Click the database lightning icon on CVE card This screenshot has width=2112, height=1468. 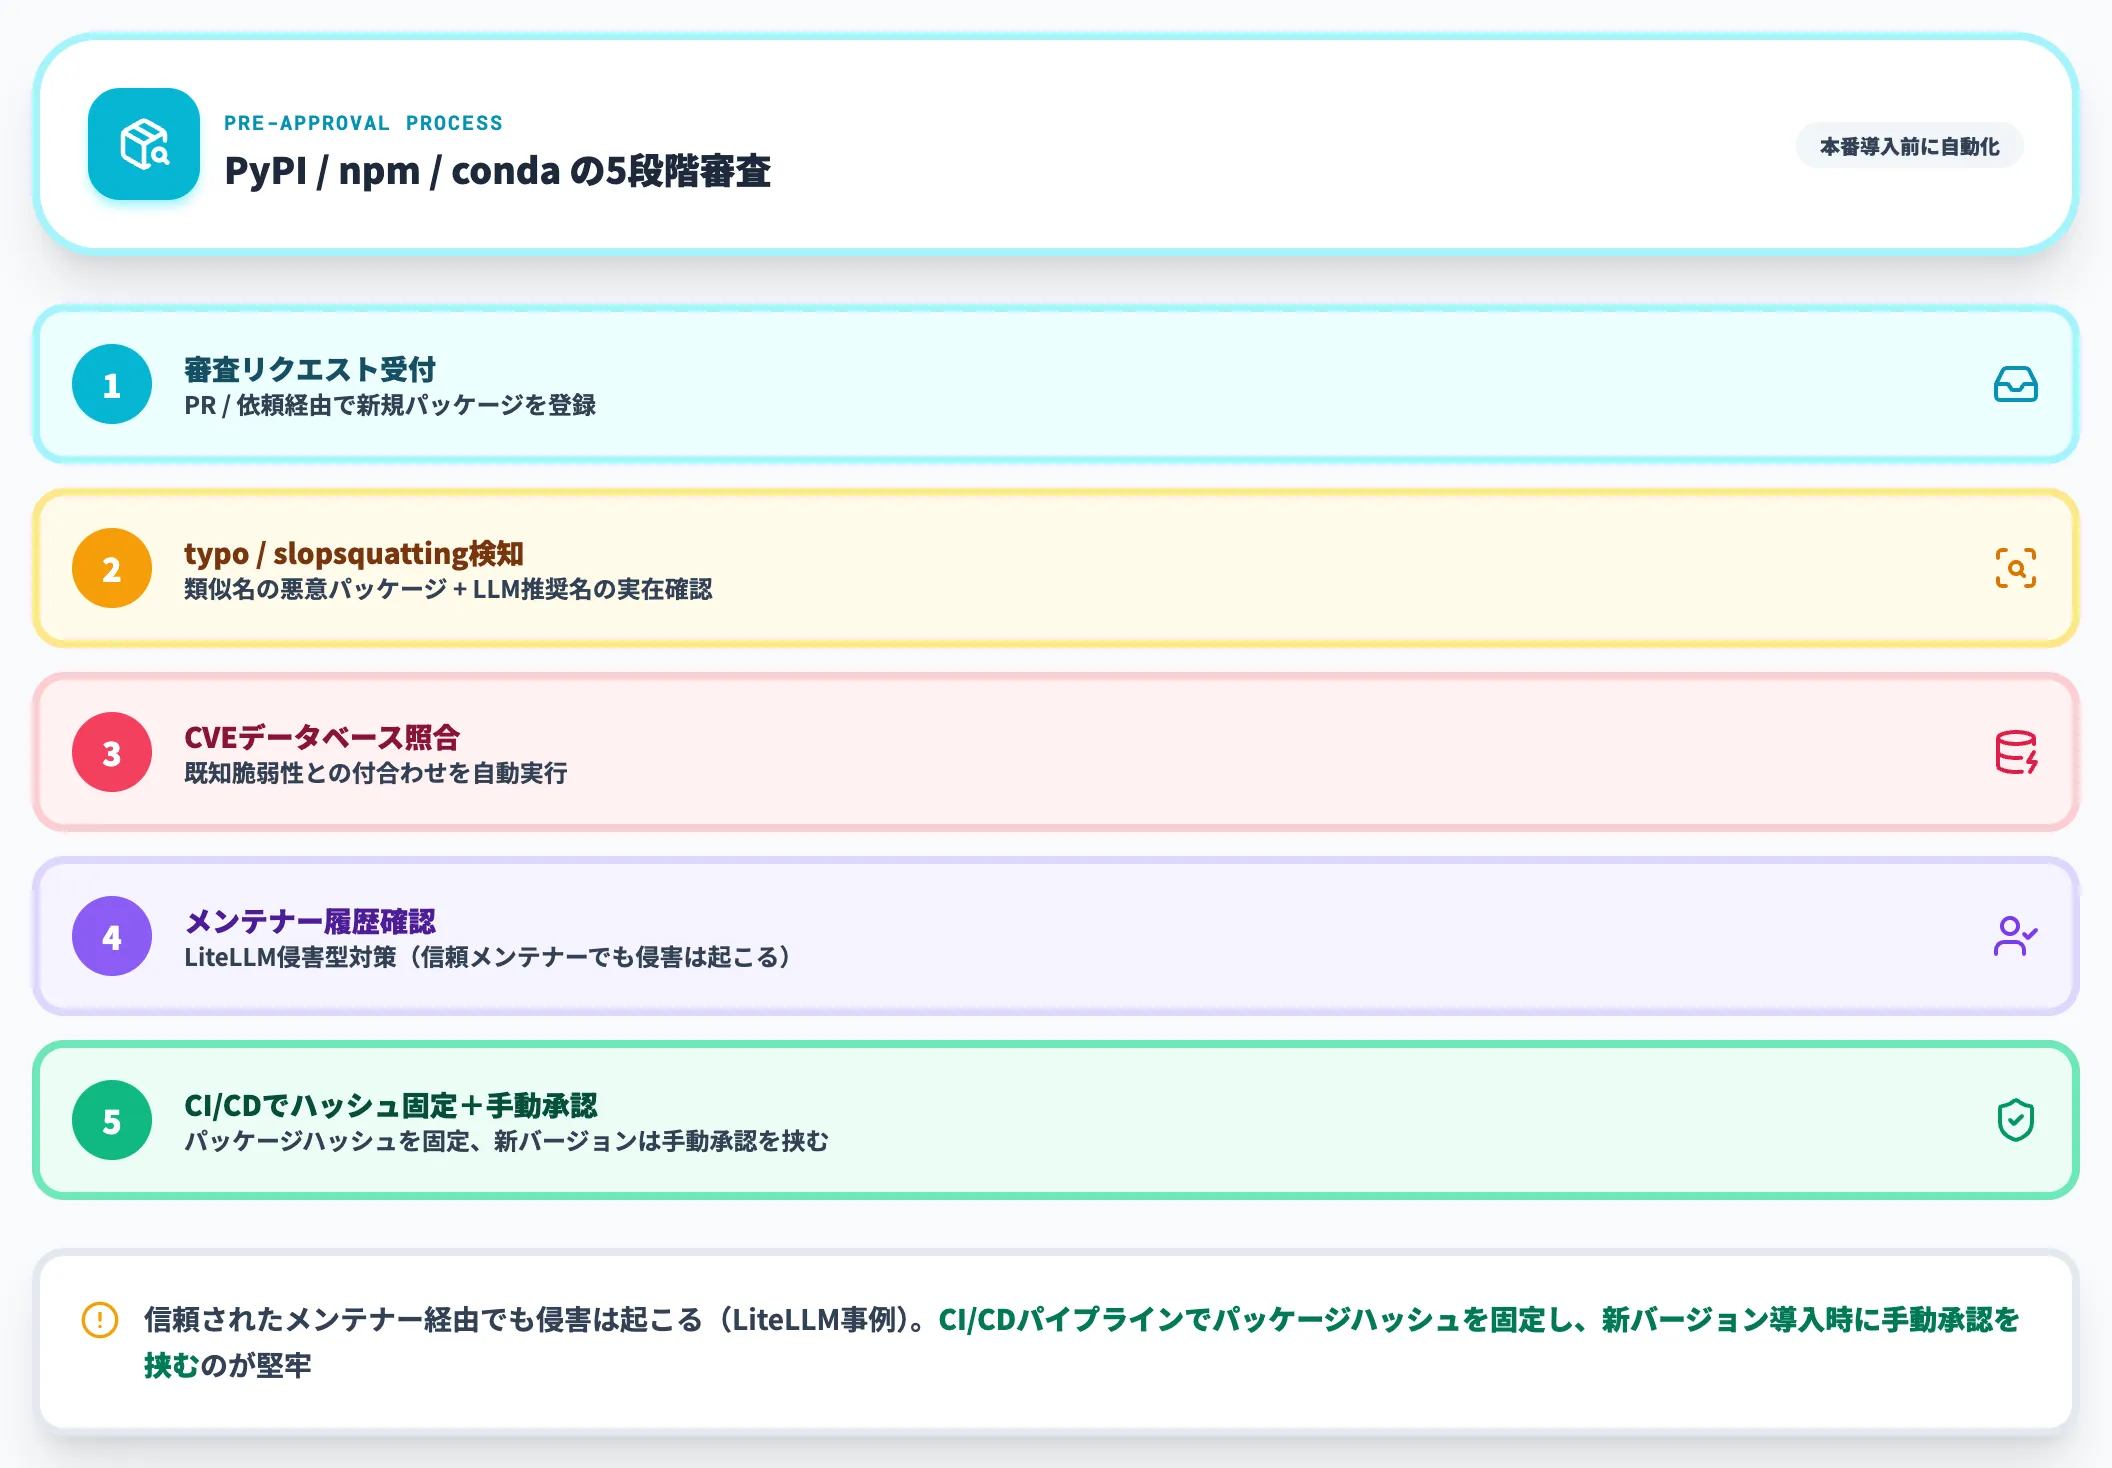point(2015,752)
